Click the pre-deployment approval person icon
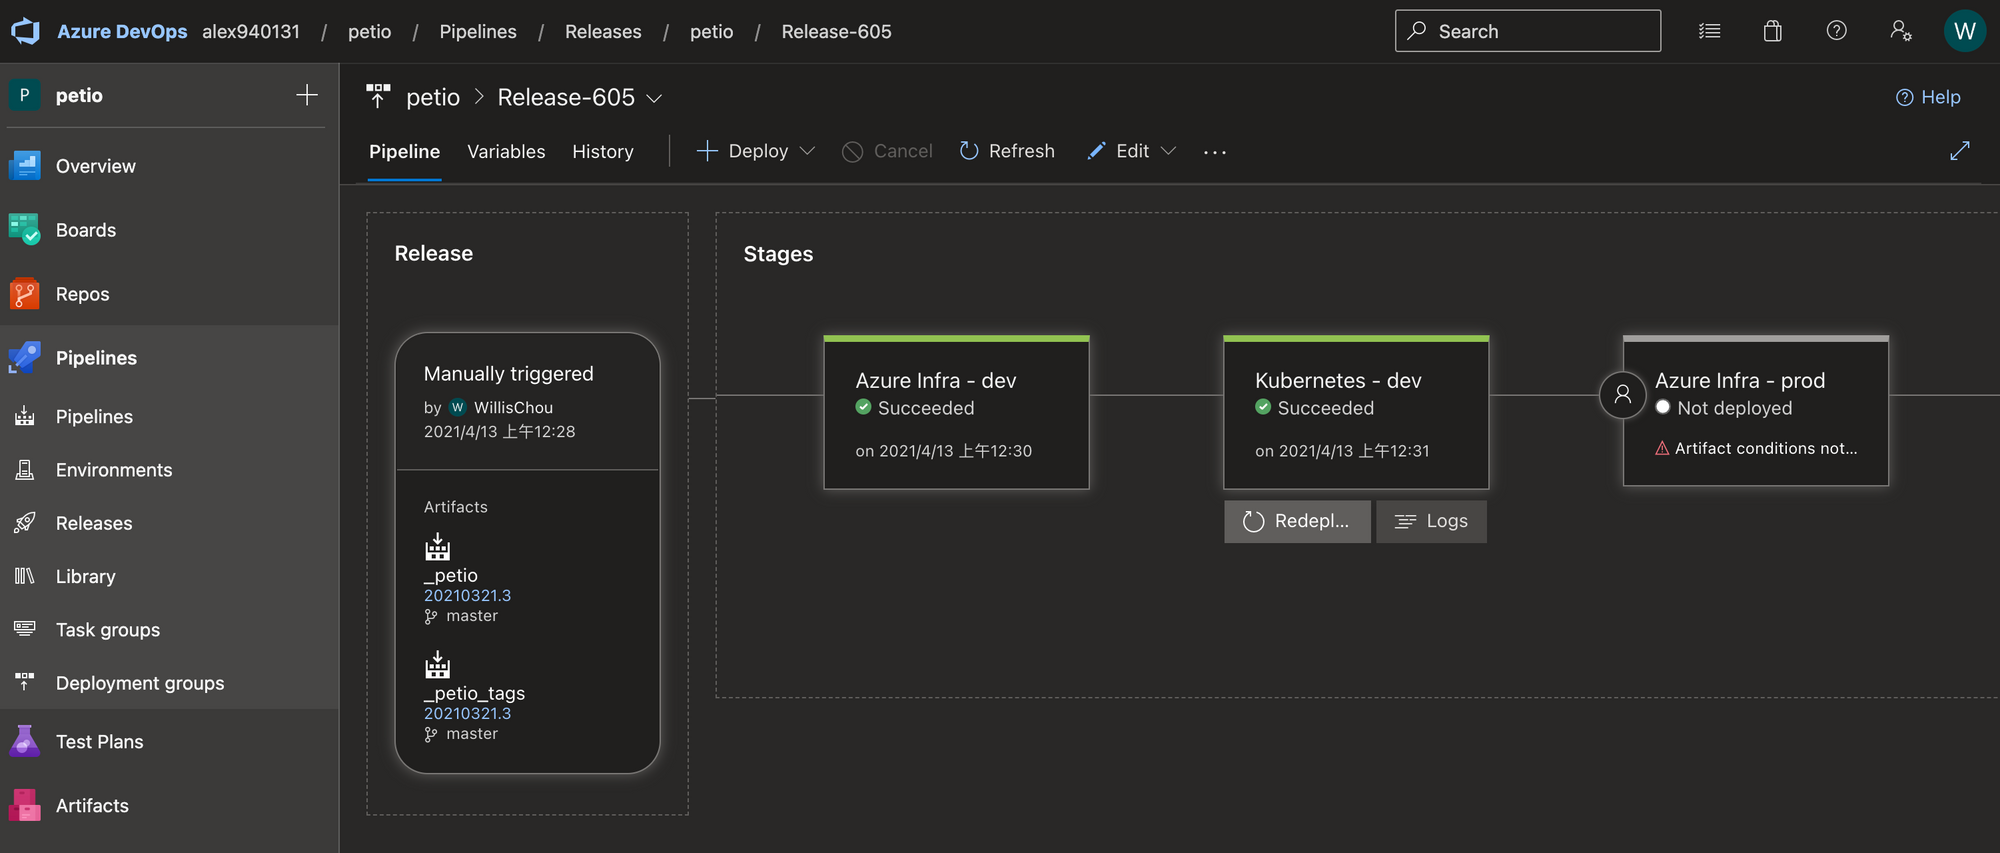 pyautogui.click(x=1622, y=395)
